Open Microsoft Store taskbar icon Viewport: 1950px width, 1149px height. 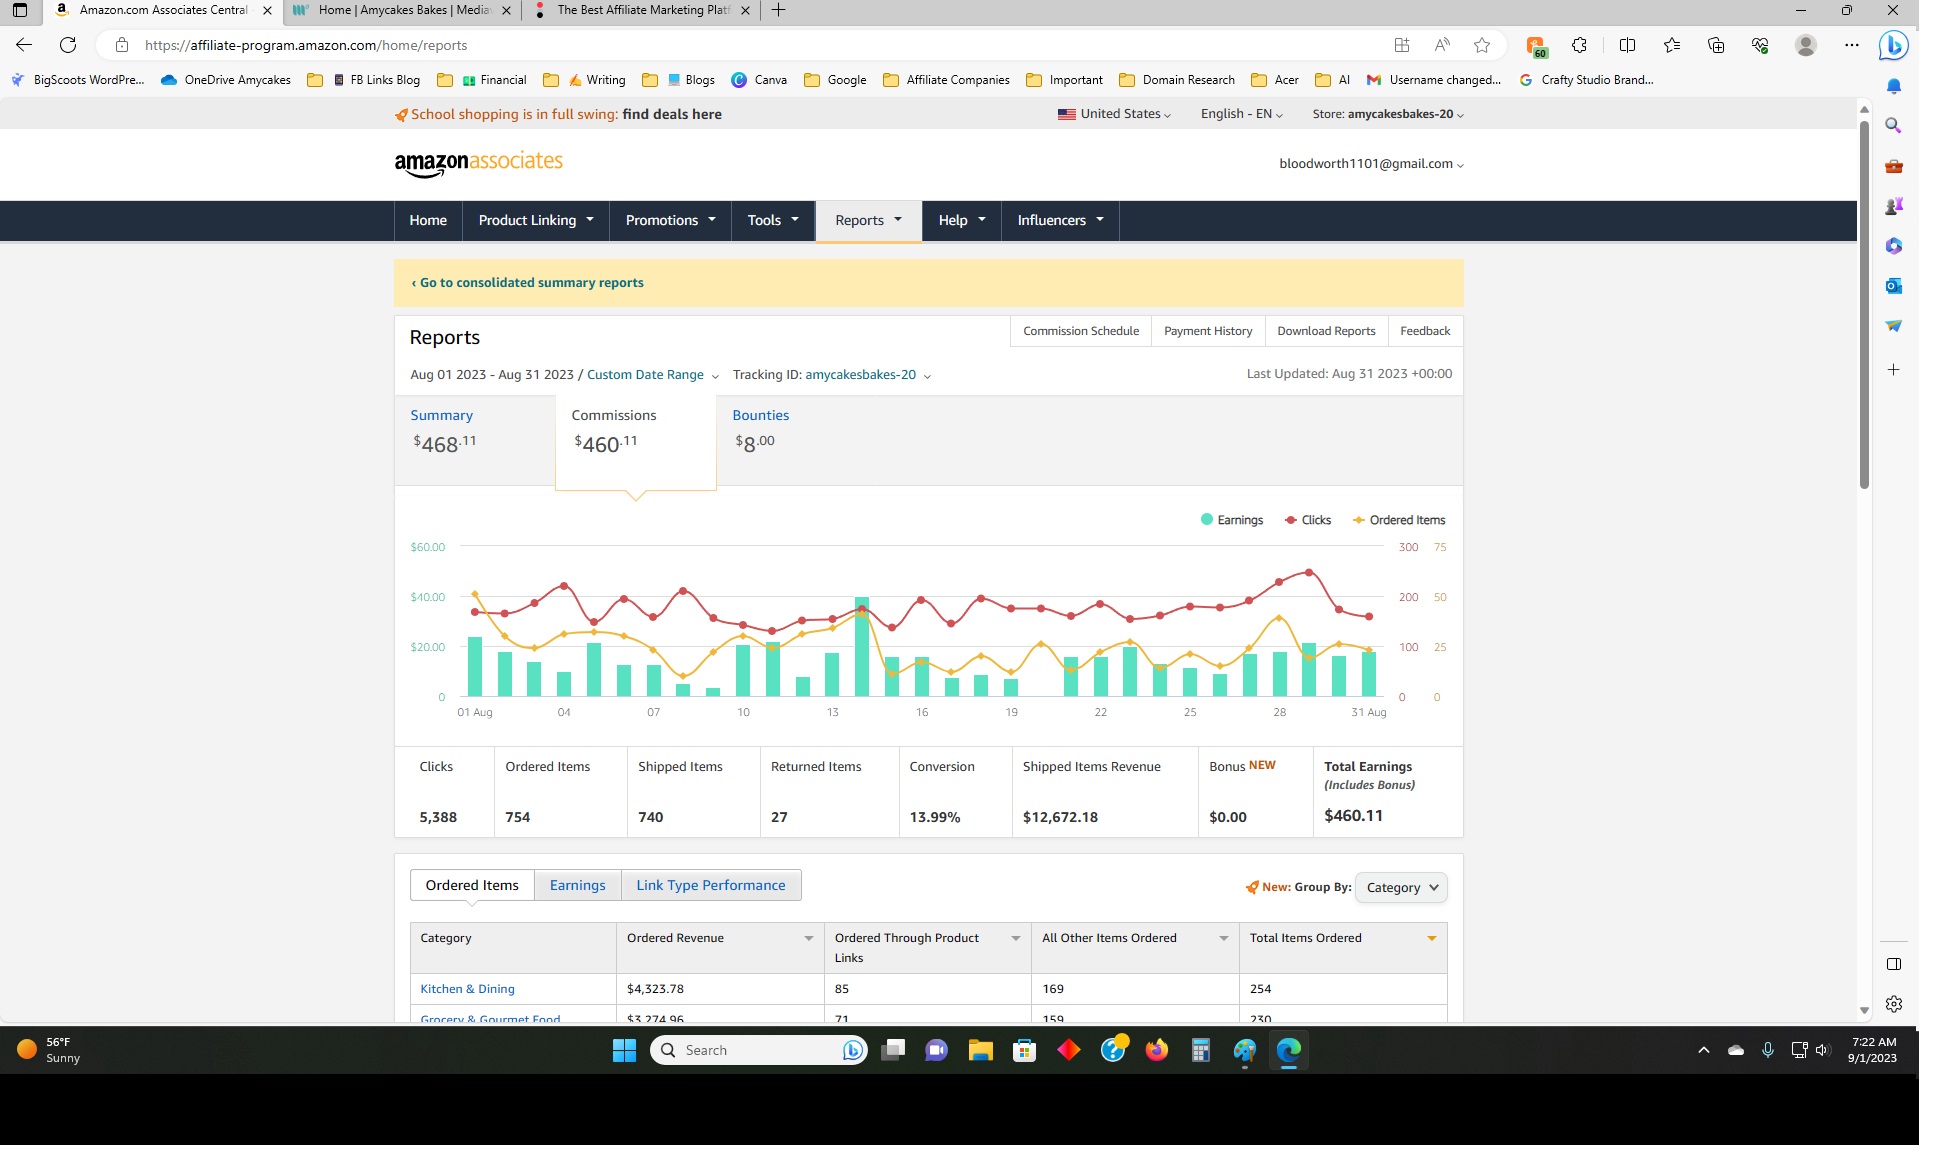(1024, 1050)
